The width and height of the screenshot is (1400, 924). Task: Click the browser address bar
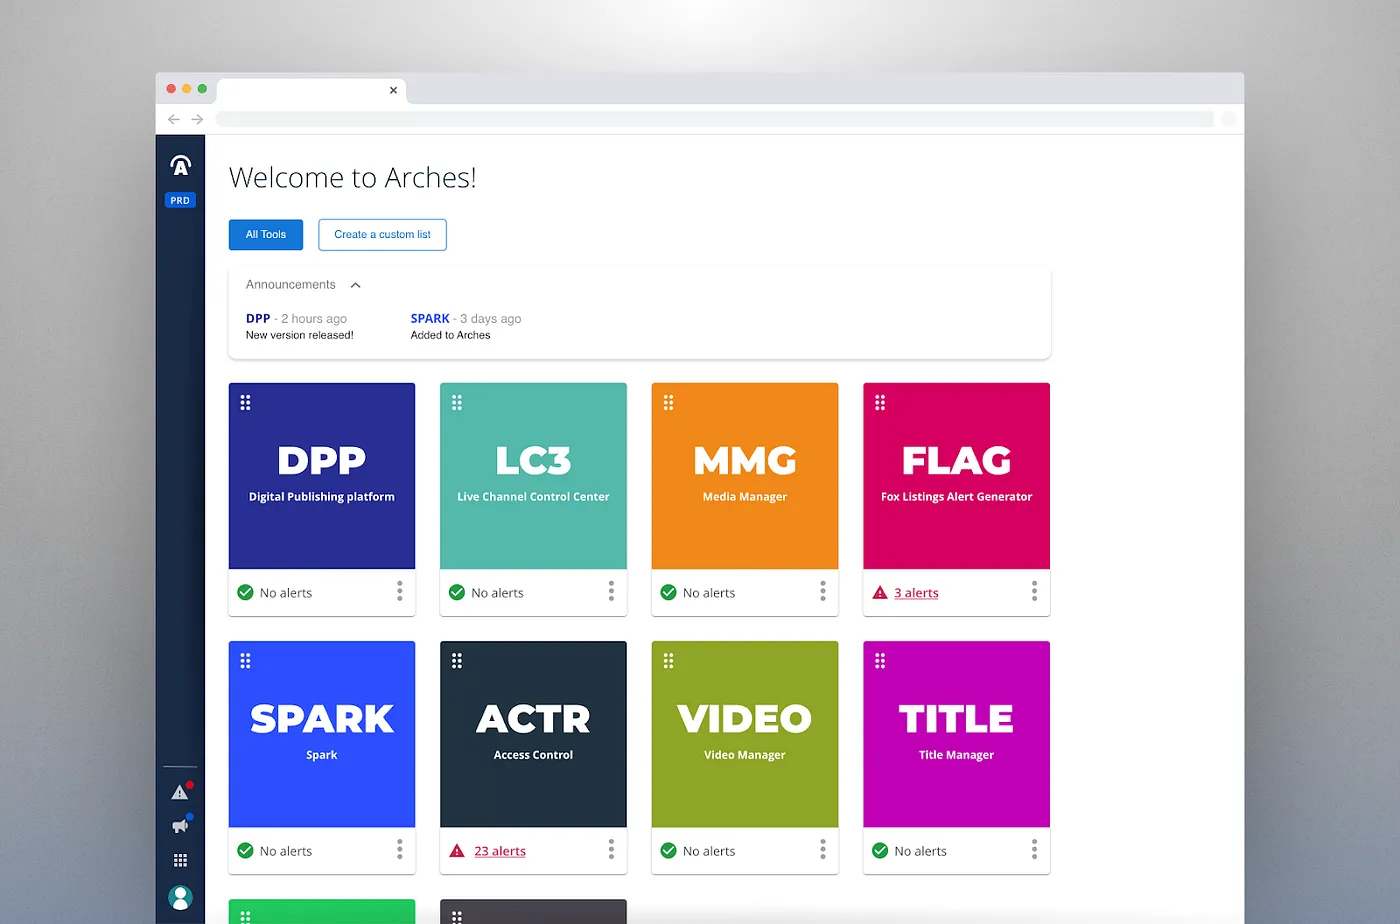click(714, 119)
